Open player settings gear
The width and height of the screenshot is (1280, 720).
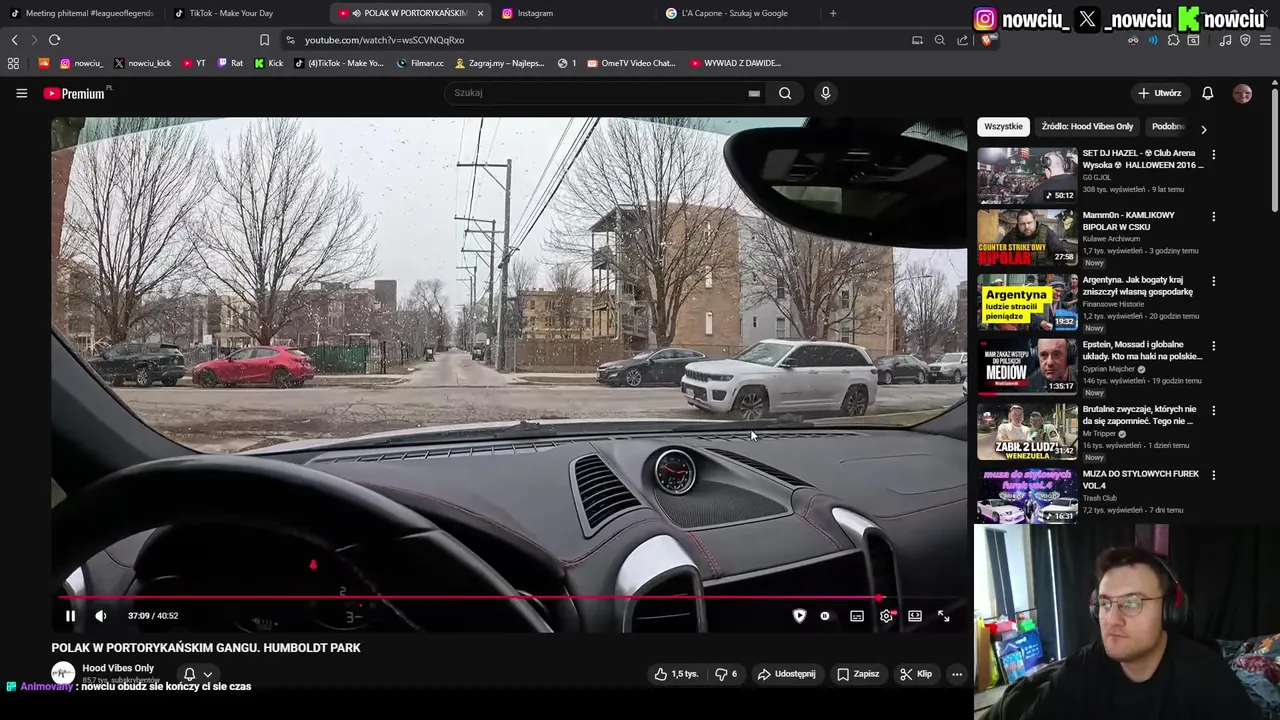[x=886, y=616]
